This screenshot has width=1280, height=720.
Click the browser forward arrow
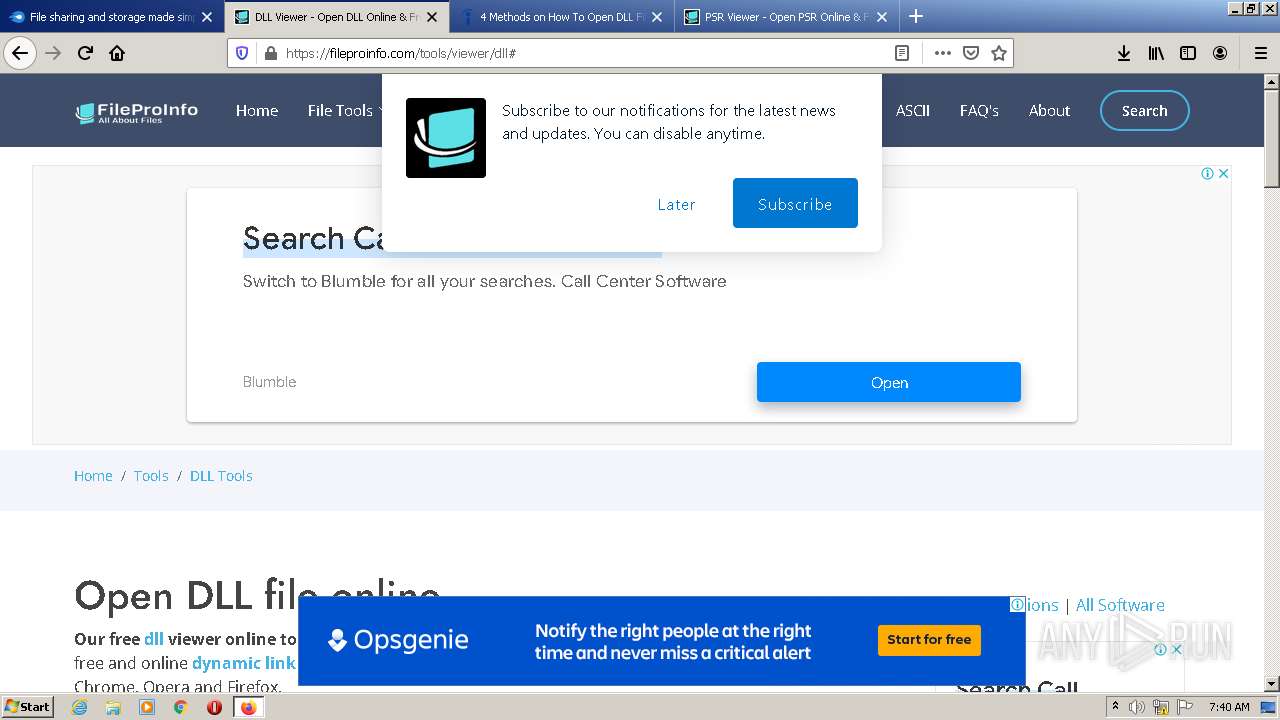(x=53, y=53)
